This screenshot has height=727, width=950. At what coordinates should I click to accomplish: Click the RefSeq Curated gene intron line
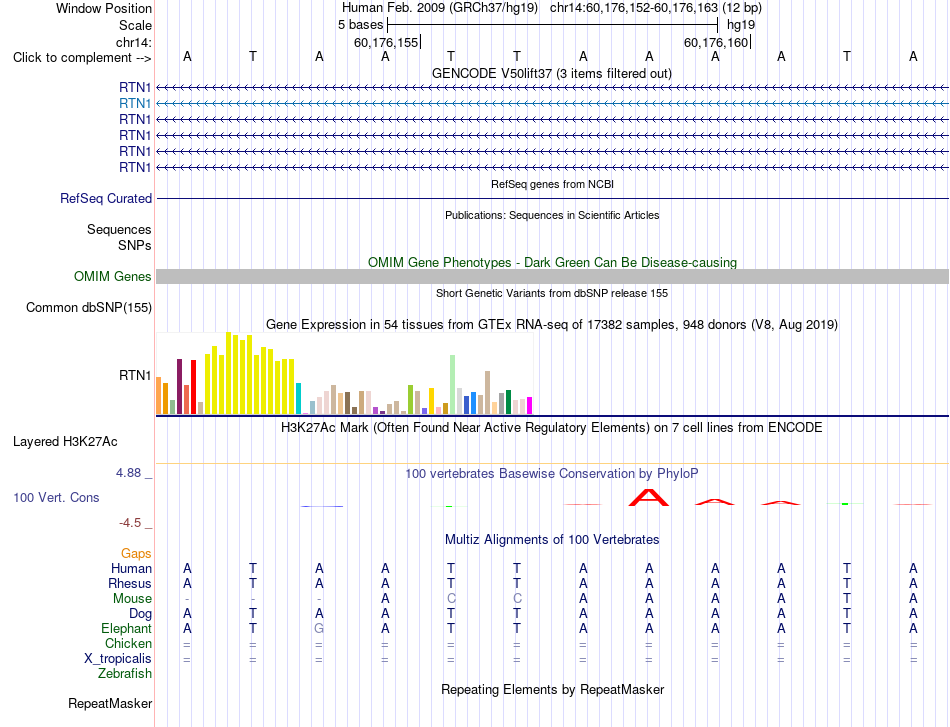pos(552,199)
